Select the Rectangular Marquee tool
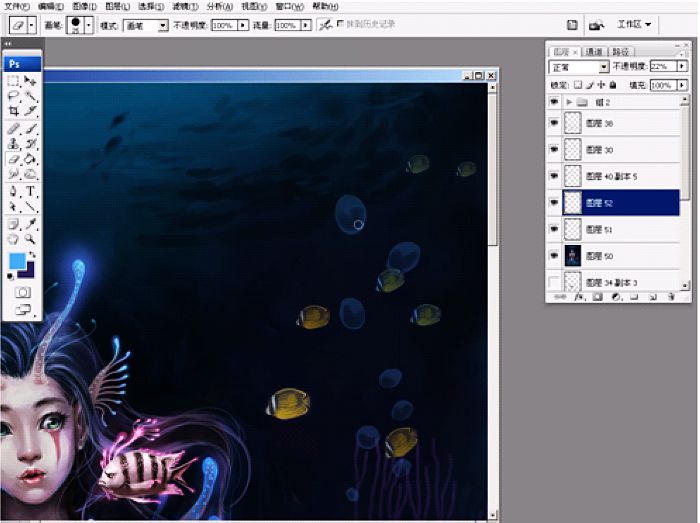The image size is (700, 523). 13,81
